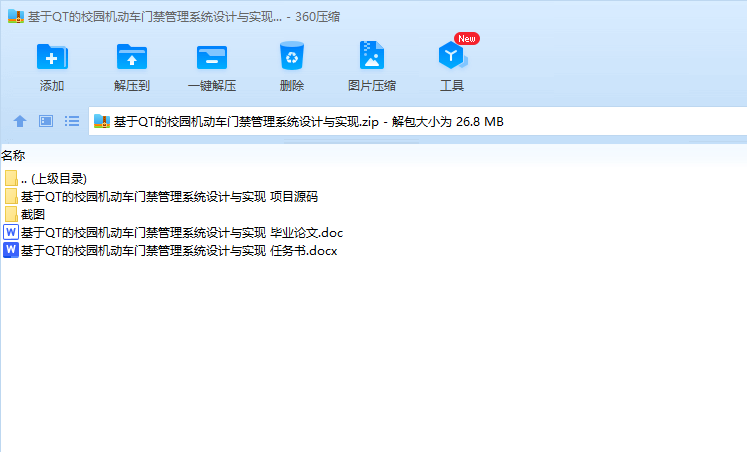The image size is (747, 452).
Task: Click the folder icon of 项目源码
Action: 11,196
